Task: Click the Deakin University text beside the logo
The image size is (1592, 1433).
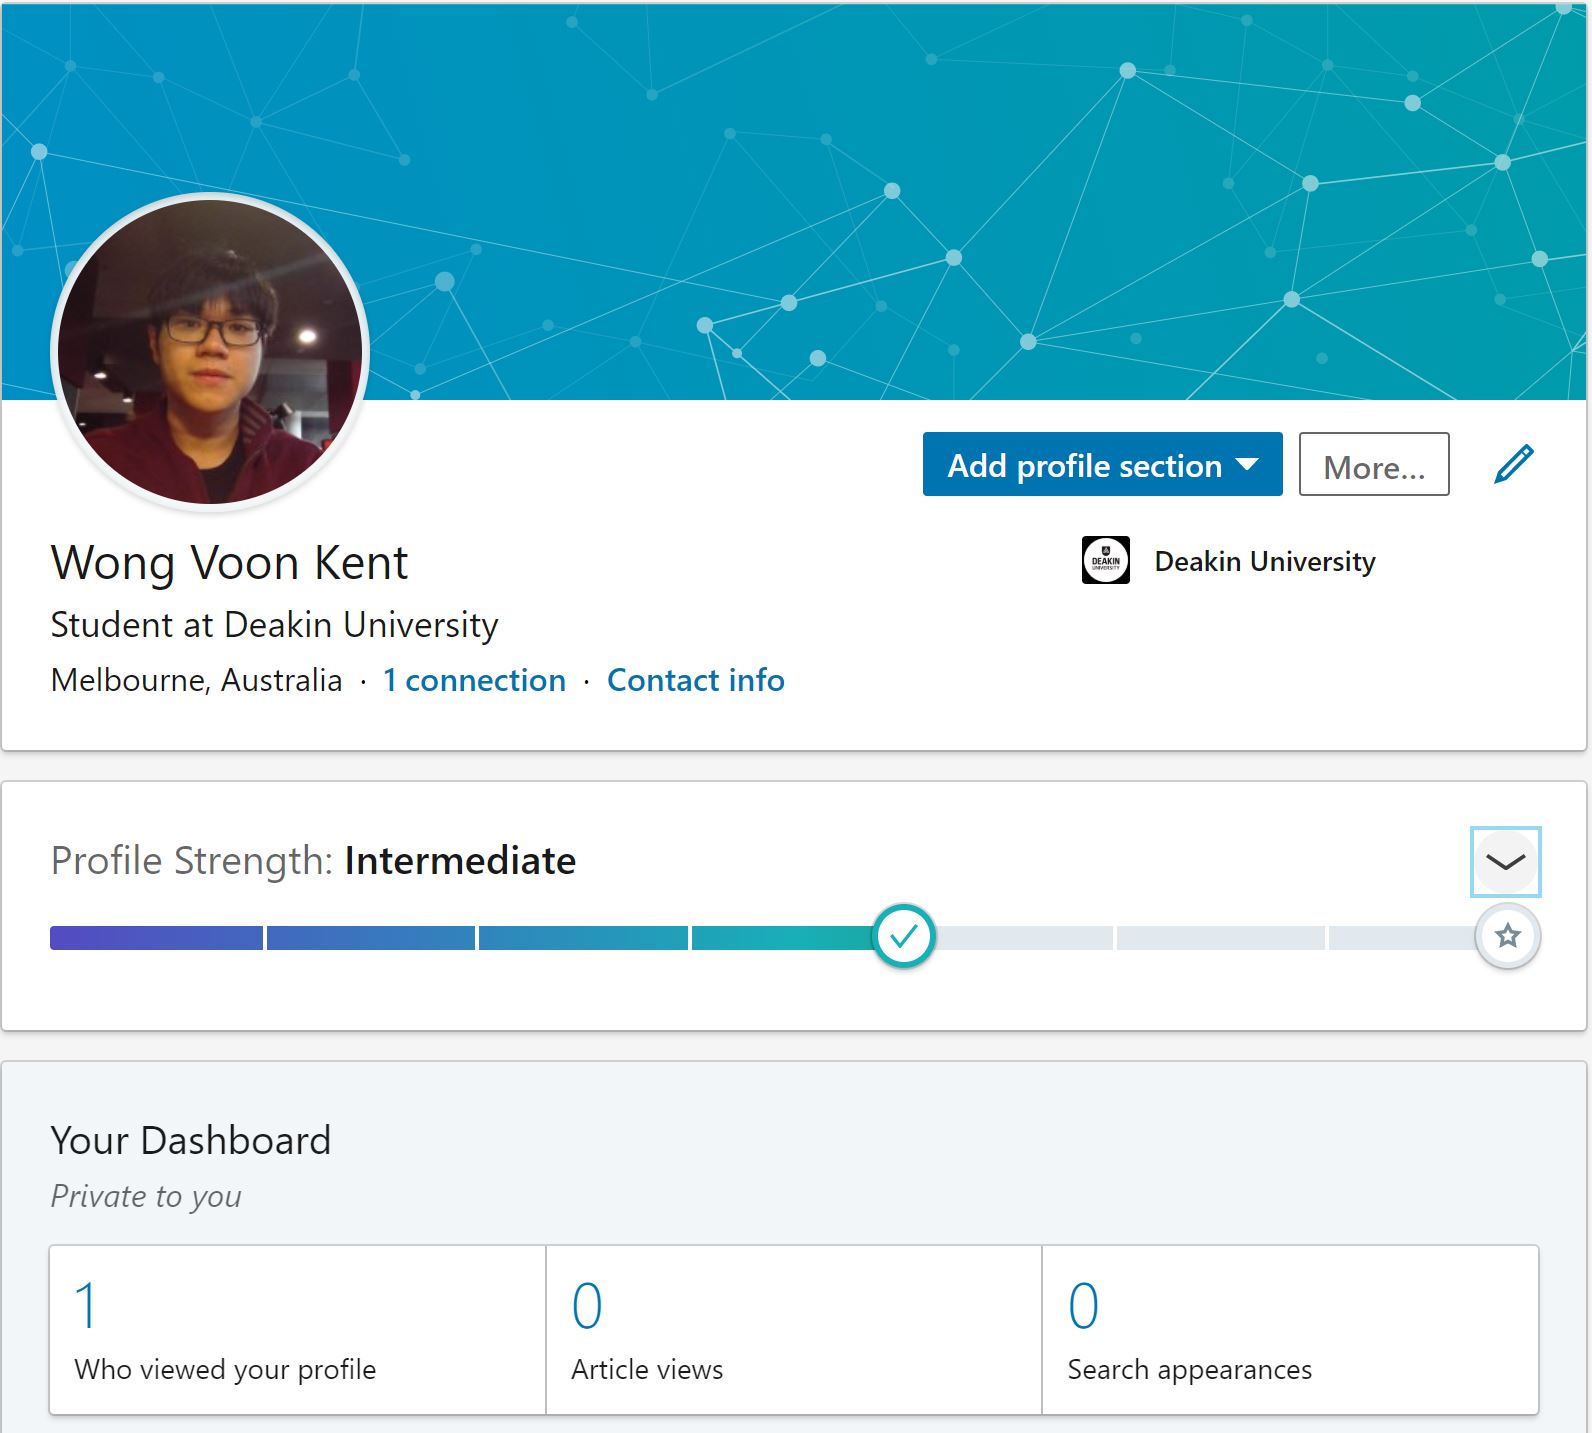Action: 1264,561
